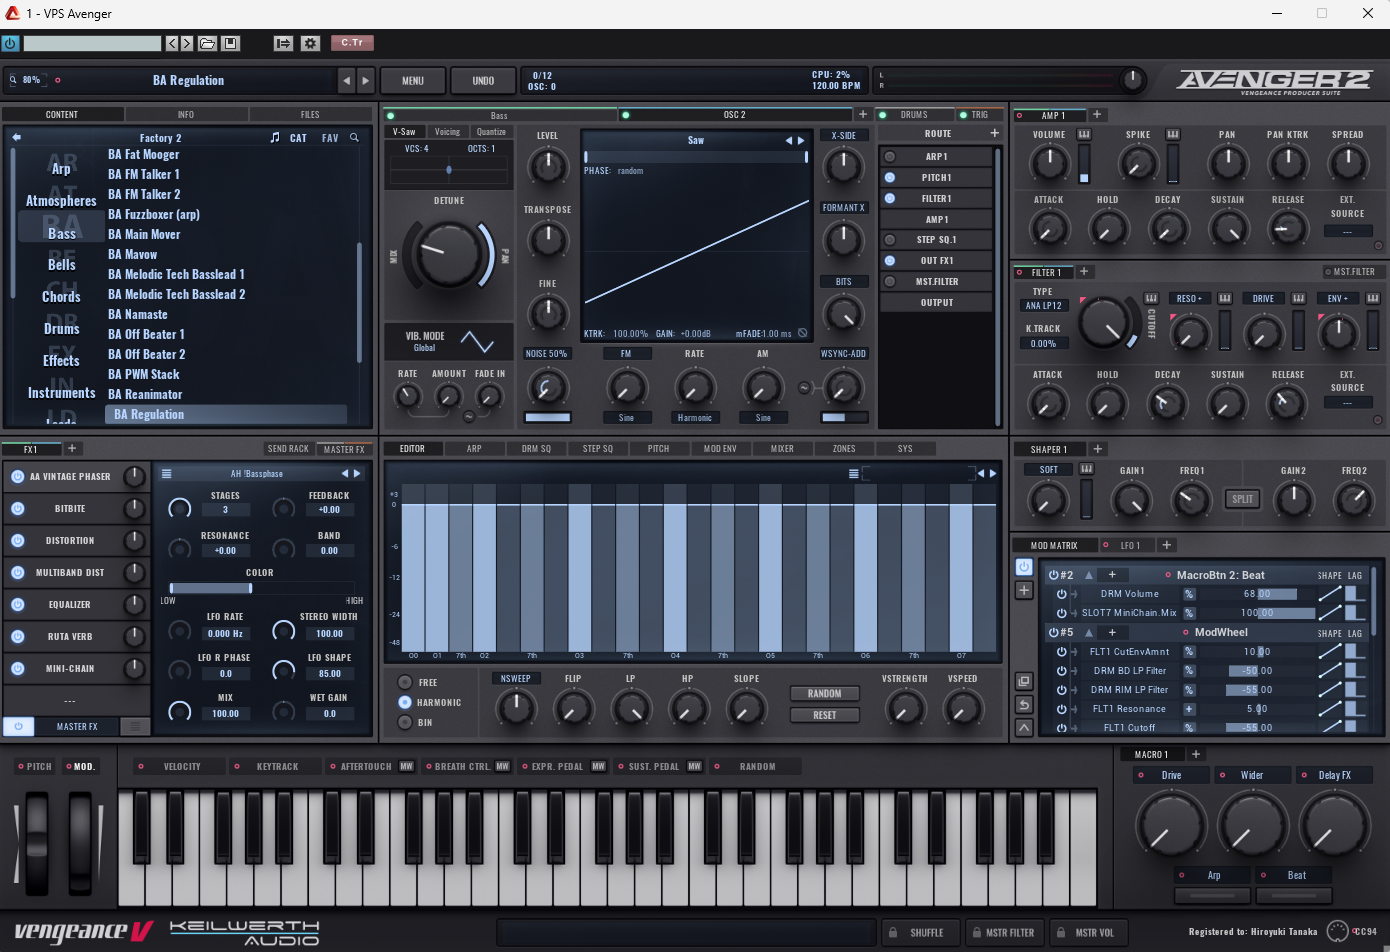Go to previous host preset with left chevron
The height and width of the screenshot is (952, 1390).
(172, 43)
